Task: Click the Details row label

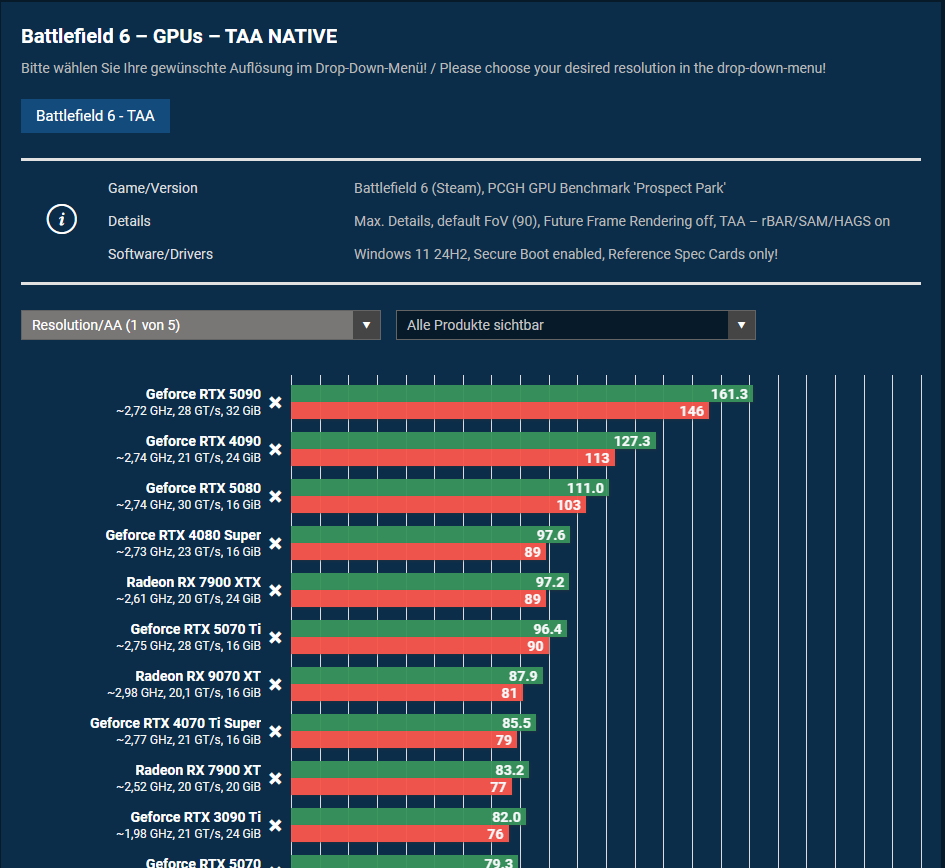Action: 129,221
